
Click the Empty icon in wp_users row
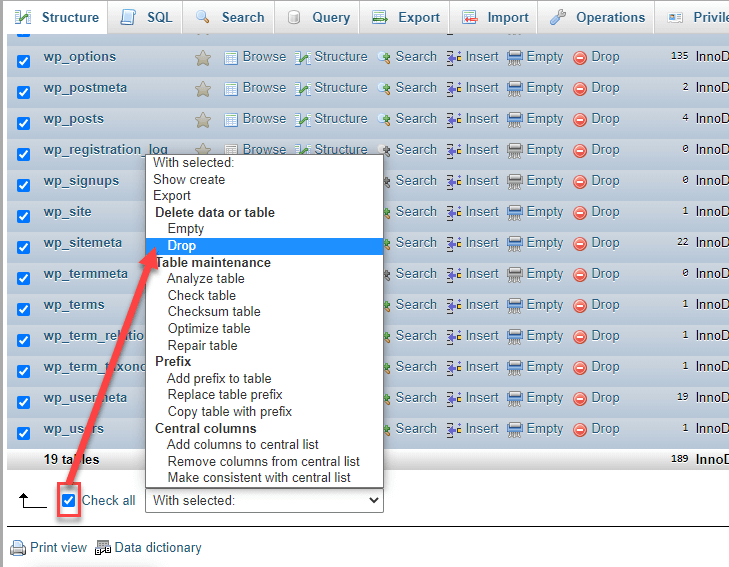click(515, 430)
